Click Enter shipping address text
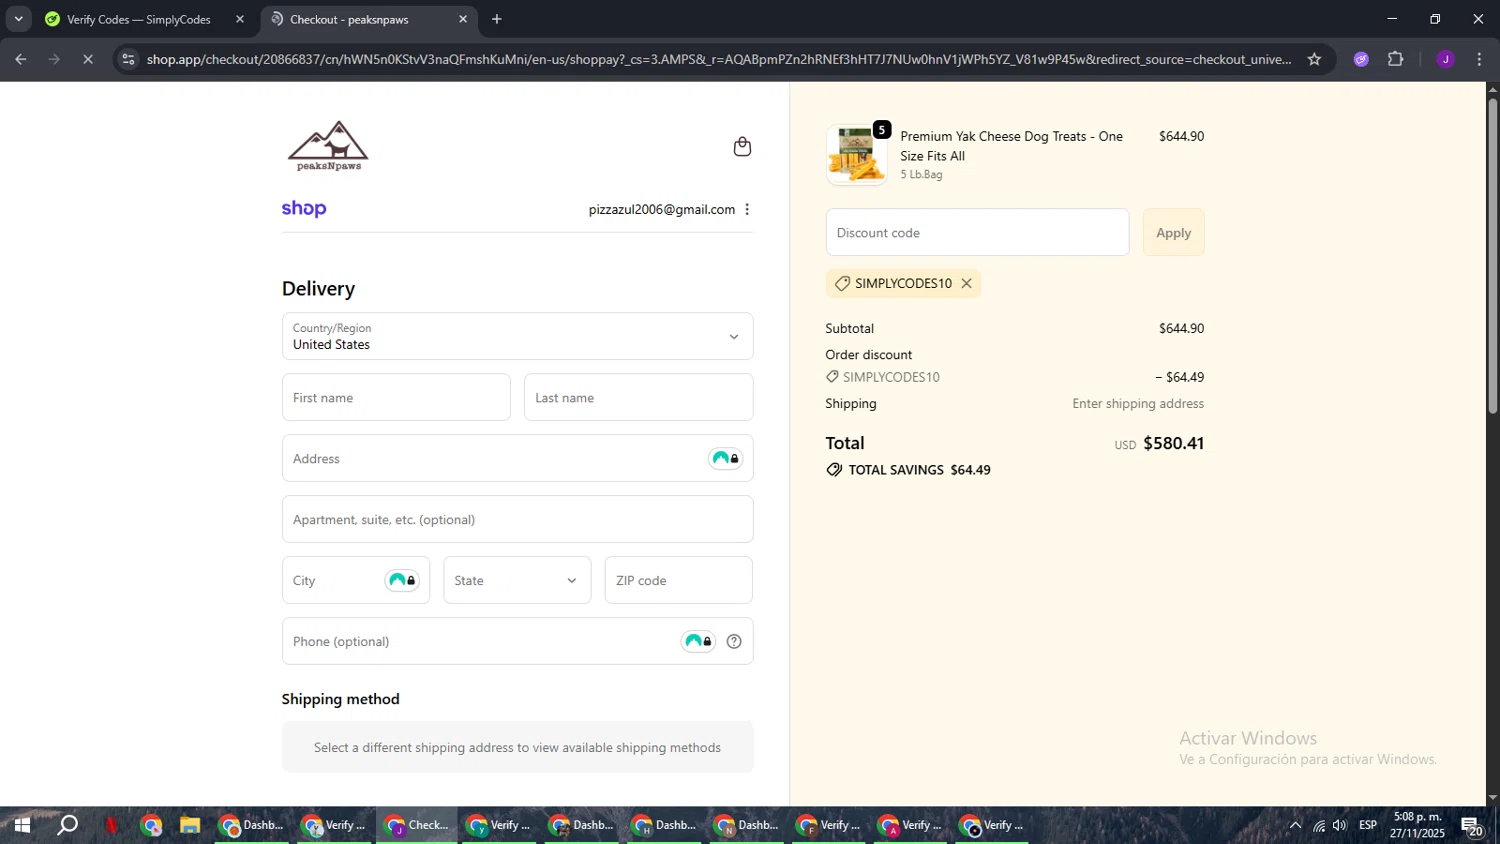This screenshot has width=1500, height=844. pyautogui.click(x=1138, y=403)
